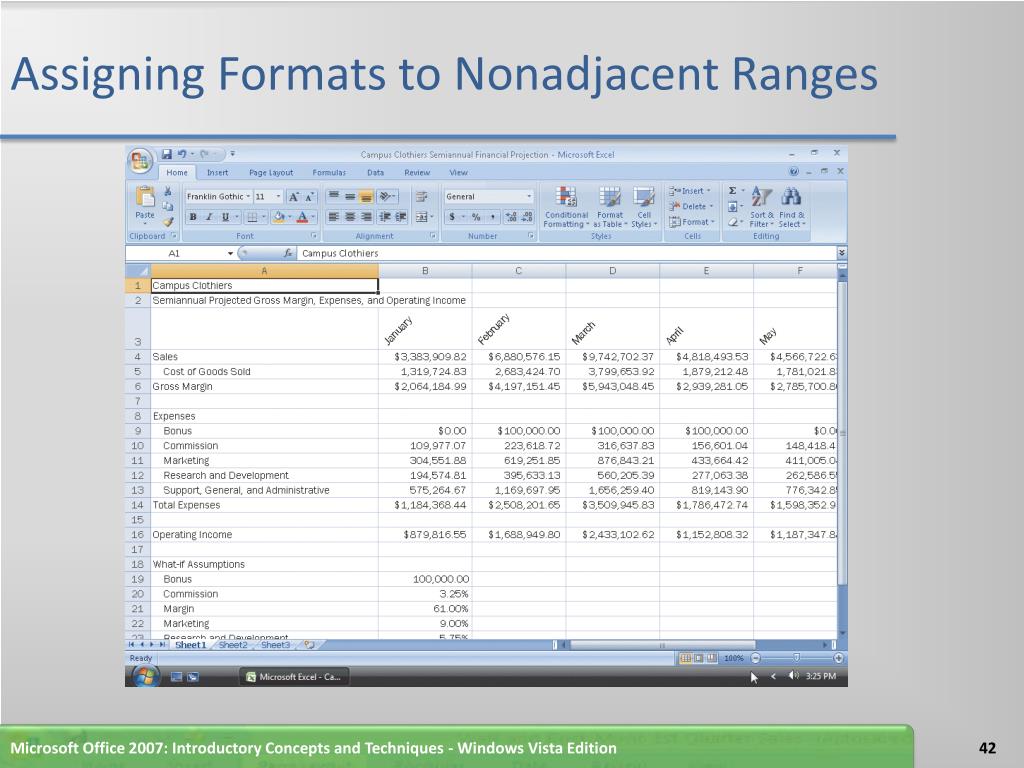Click Decrease Decimal button
This screenshot has width=1024, height=768.
(x=527, y=217)
